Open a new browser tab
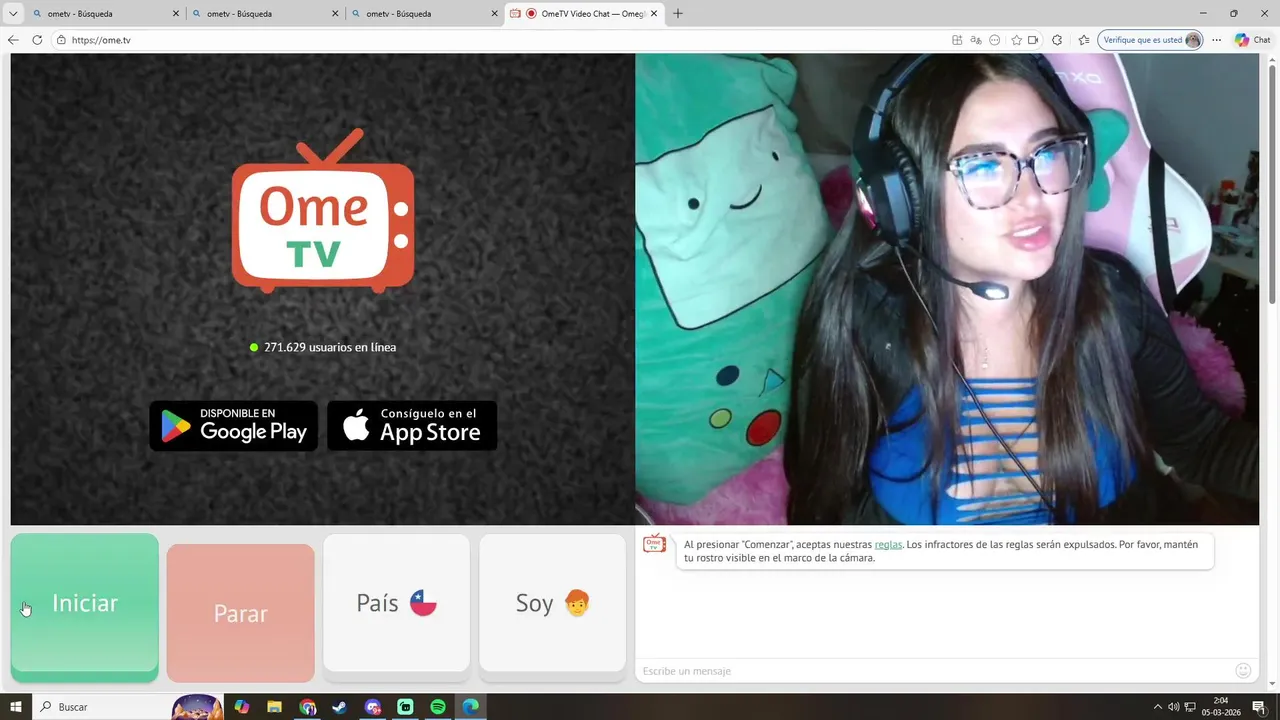This screenshot has height=720, width=1280. click(678, 14)
